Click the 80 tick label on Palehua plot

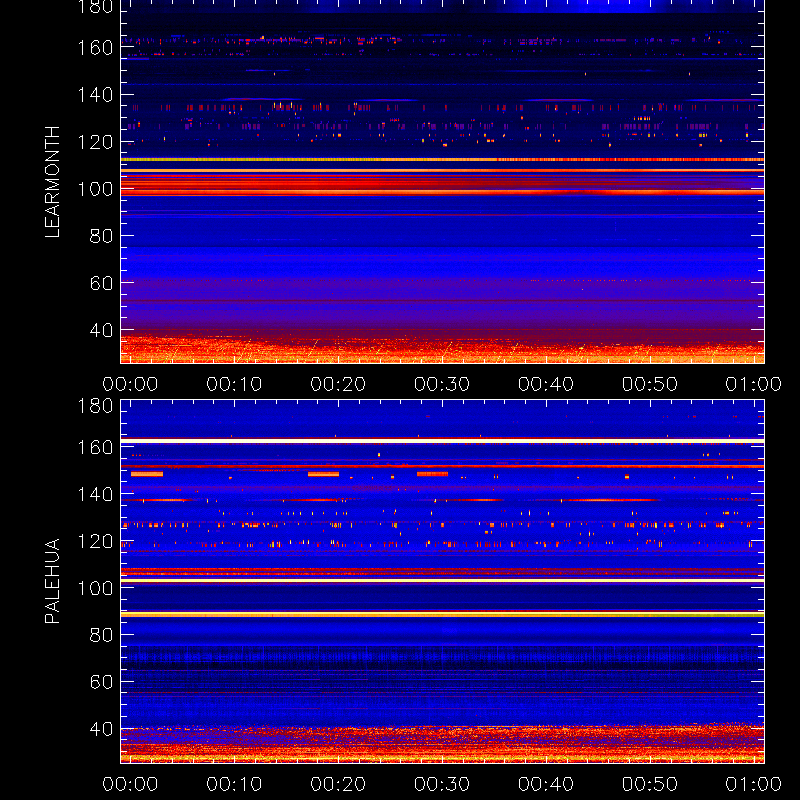click(x=101, y=635)
